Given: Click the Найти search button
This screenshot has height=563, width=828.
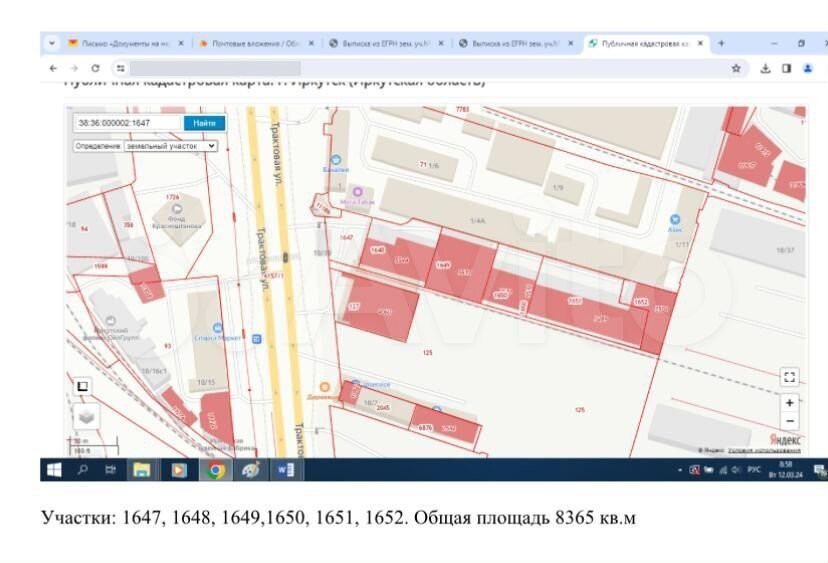Looking at the screenshot, I should tap(204, 123).
